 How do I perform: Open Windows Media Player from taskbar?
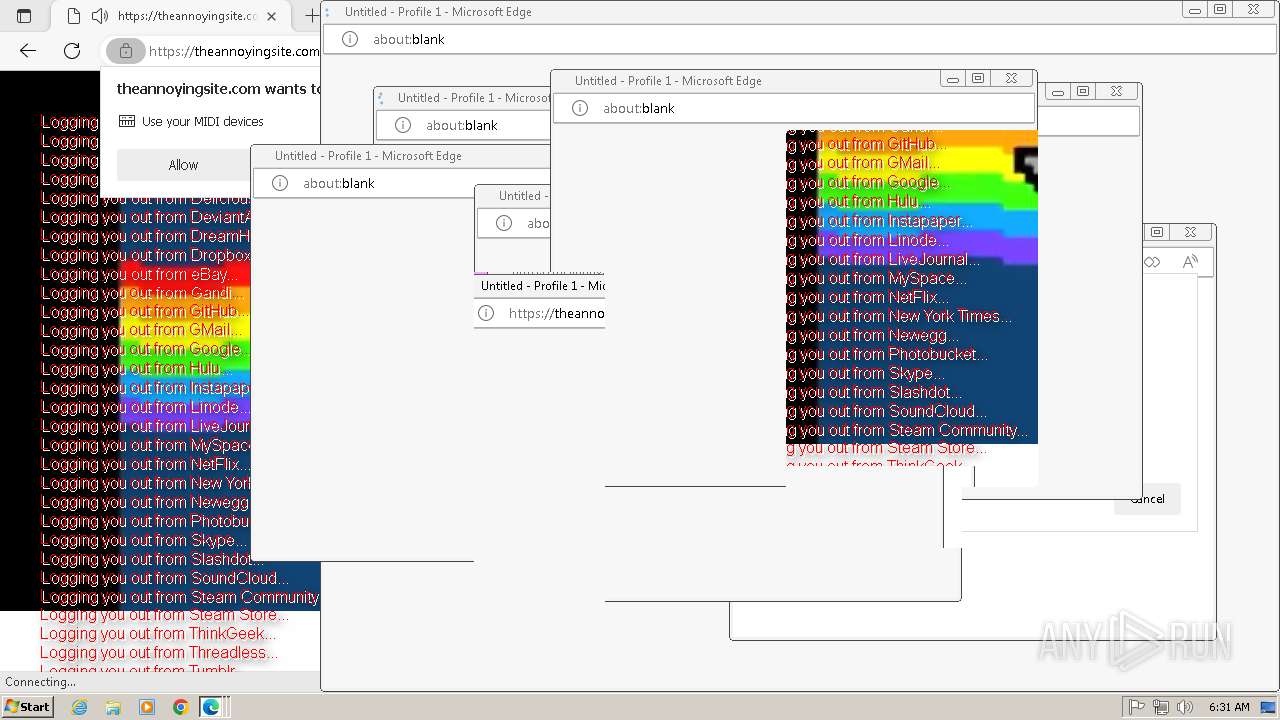pos(147,707)
